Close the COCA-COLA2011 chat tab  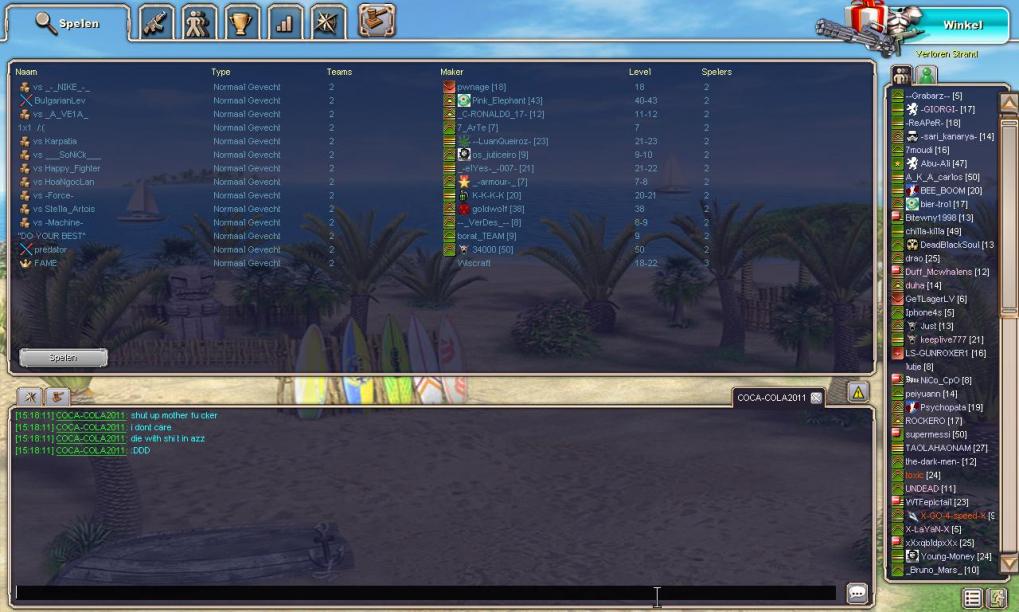(x=816, y=398)
